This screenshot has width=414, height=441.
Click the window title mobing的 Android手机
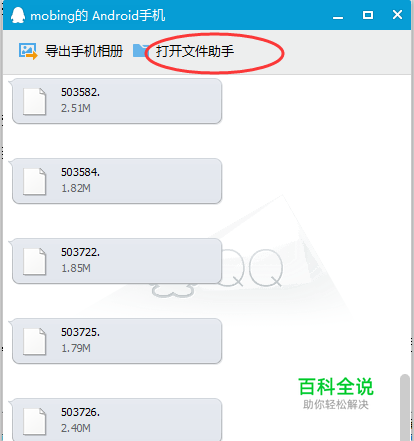[x=98, y=16]
